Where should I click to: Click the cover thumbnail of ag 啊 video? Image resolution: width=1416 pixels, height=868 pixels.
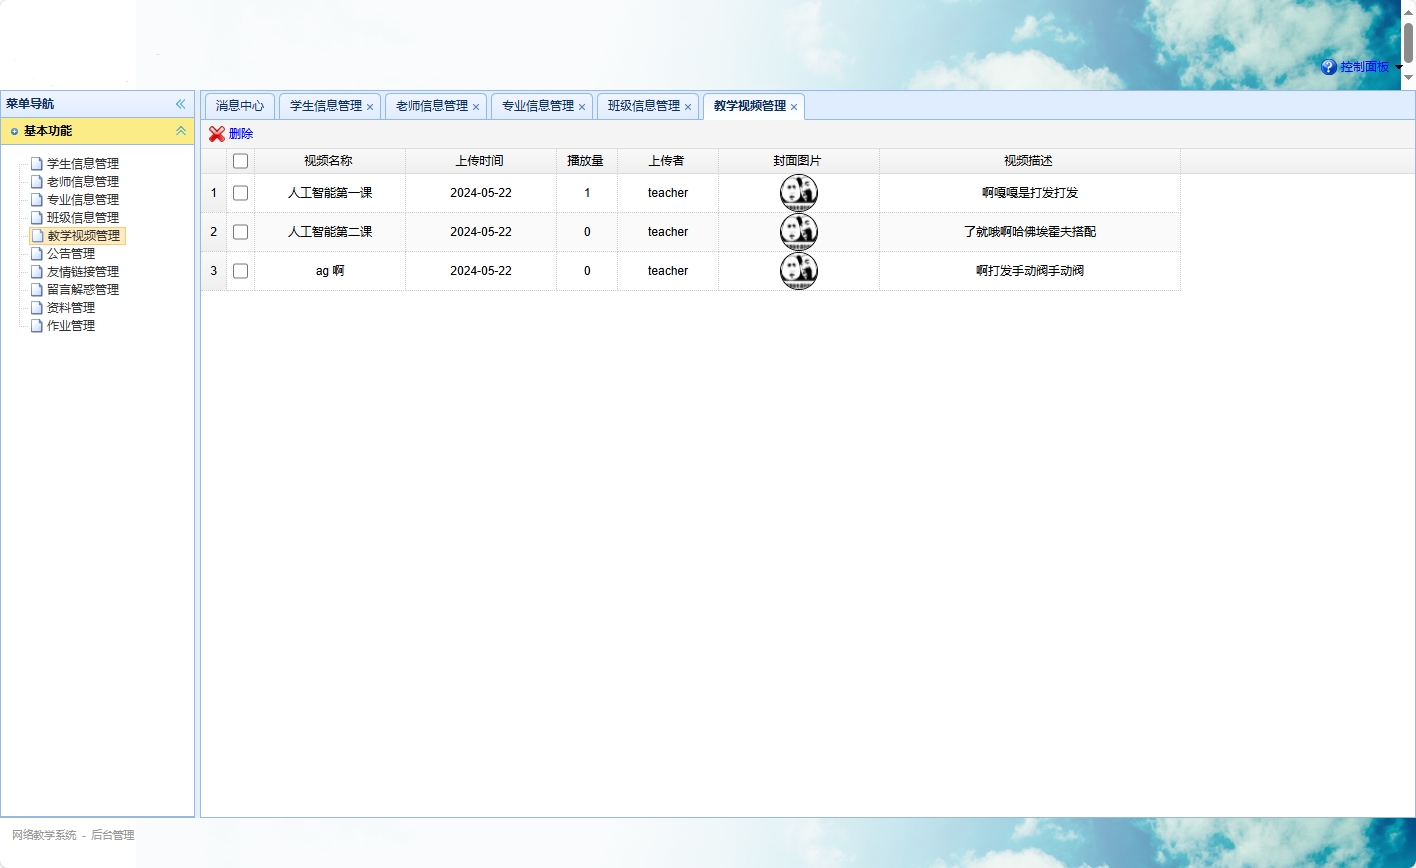tap(798, 270)
